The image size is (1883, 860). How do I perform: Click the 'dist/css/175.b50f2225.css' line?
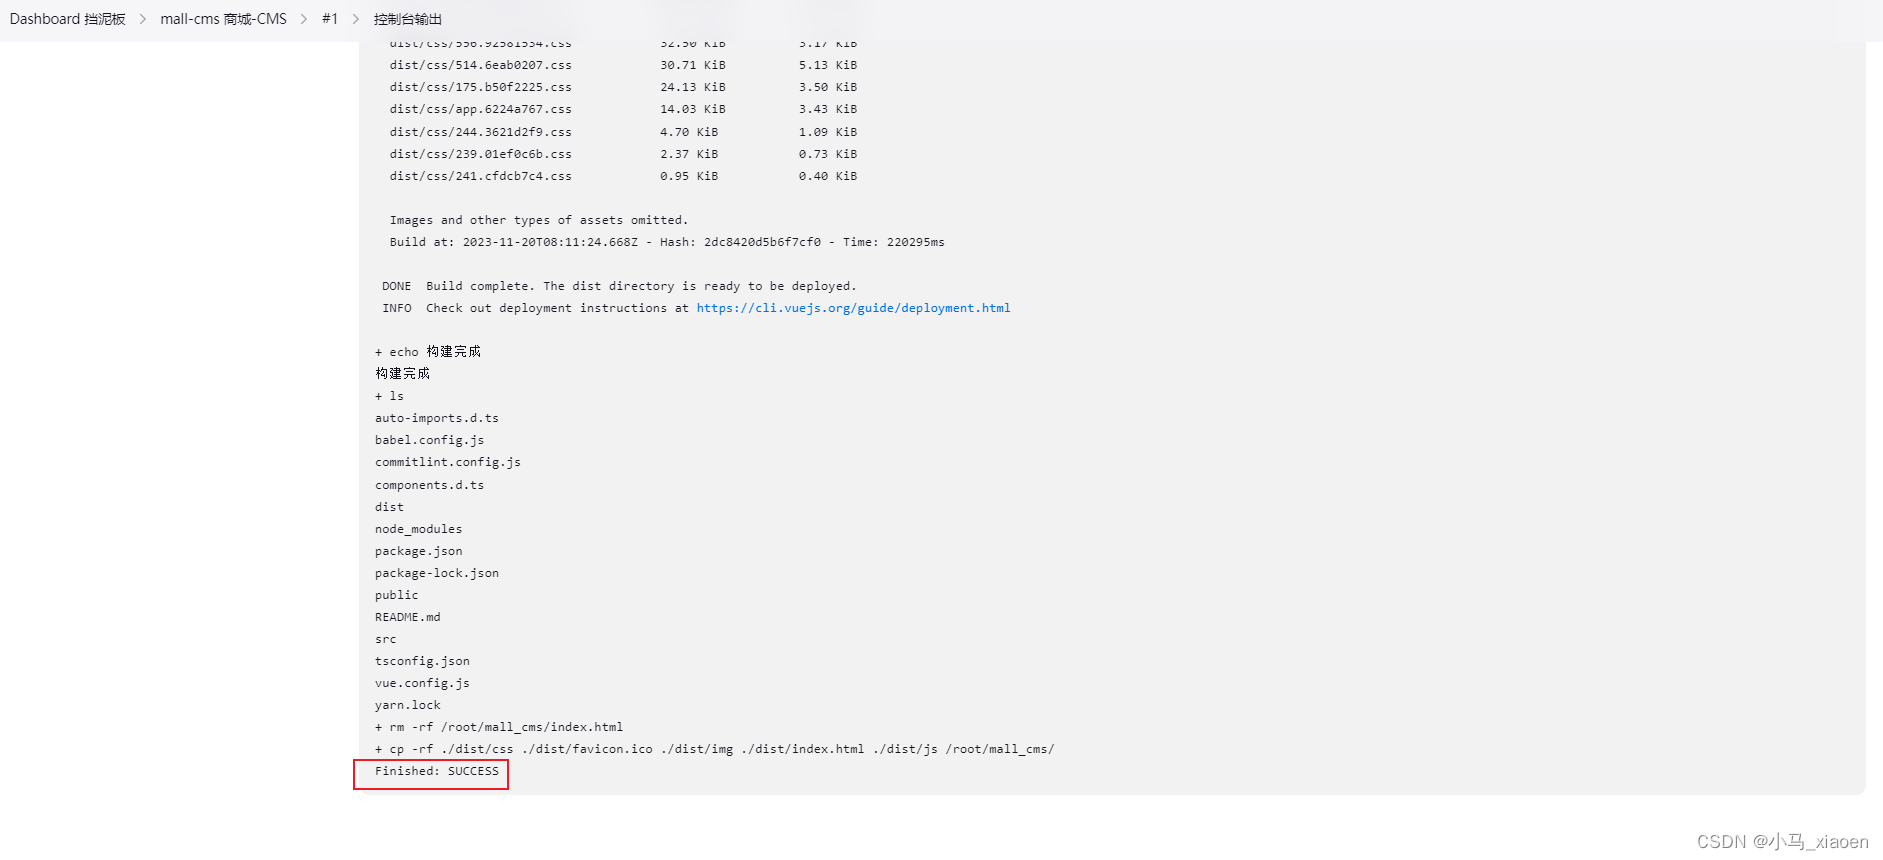481,87
